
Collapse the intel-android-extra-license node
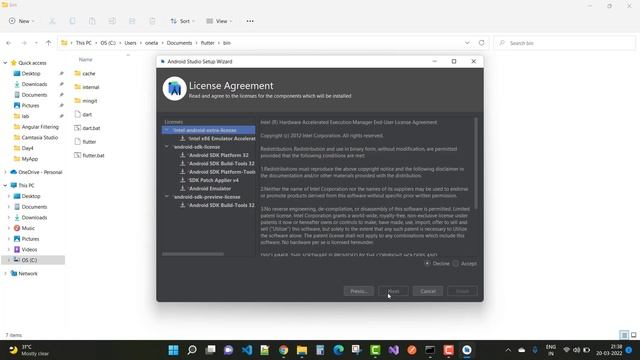click(x=167, y=130)
